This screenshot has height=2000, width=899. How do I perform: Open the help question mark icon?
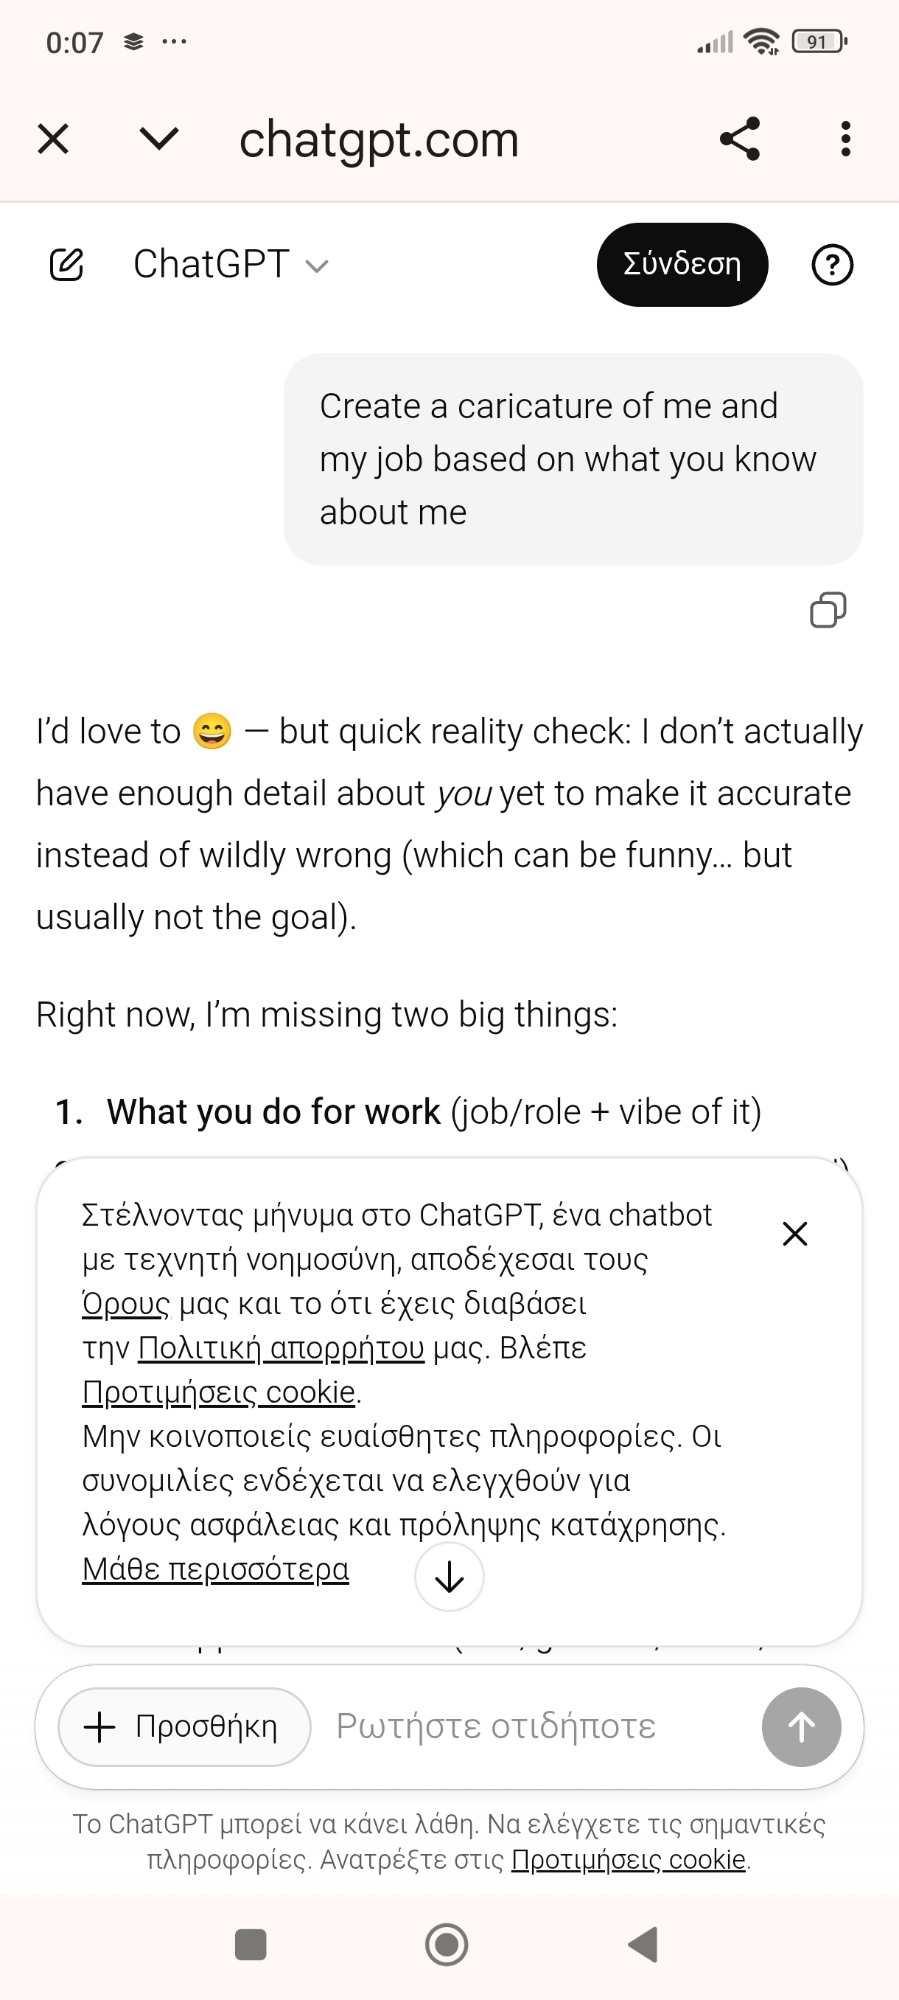tap(832, 265)
